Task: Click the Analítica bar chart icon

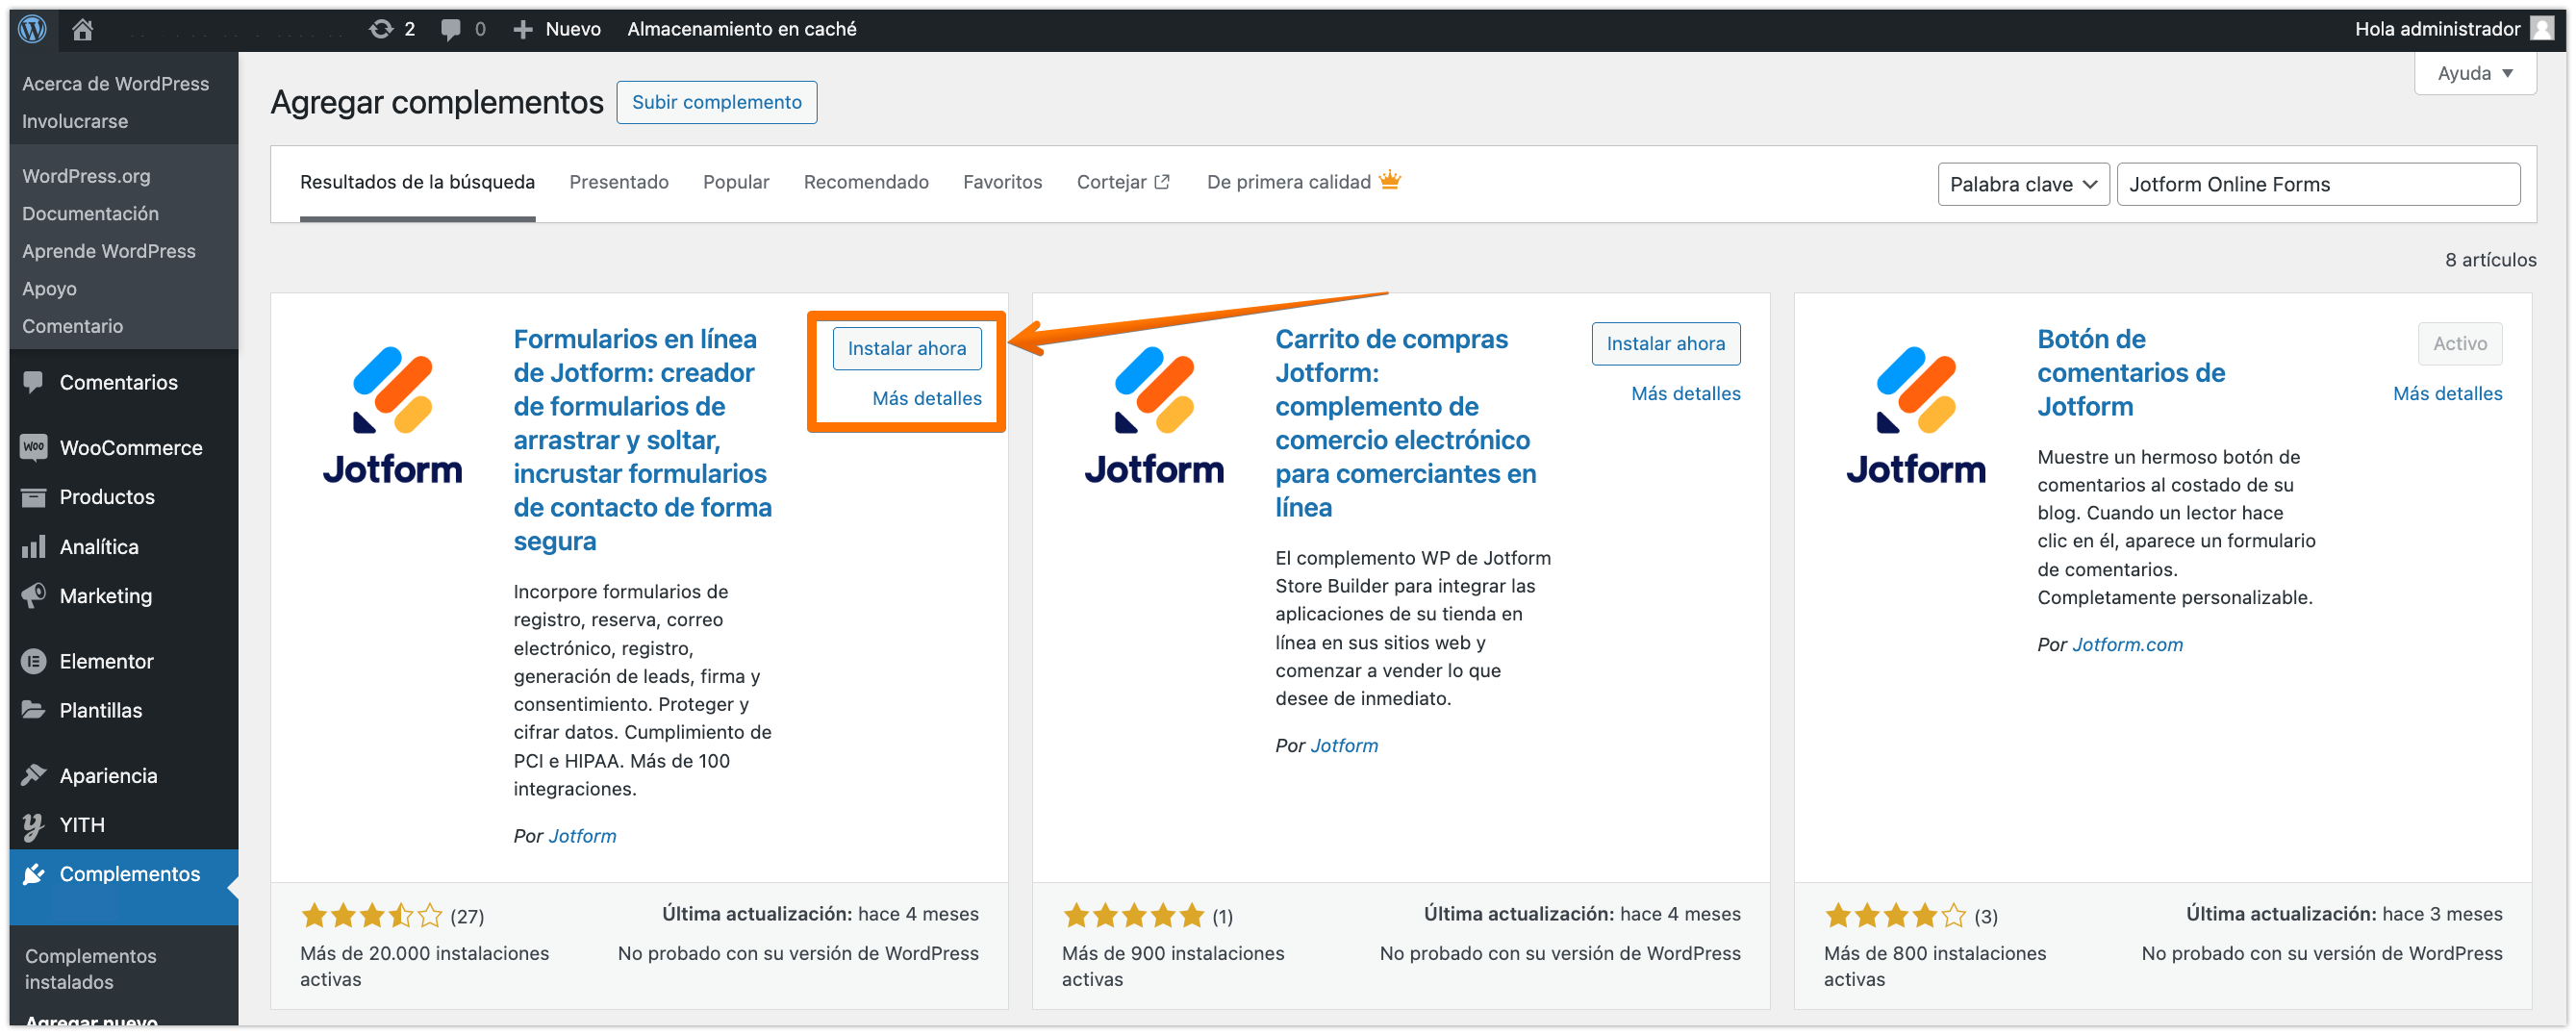Action: pos(33,546)
